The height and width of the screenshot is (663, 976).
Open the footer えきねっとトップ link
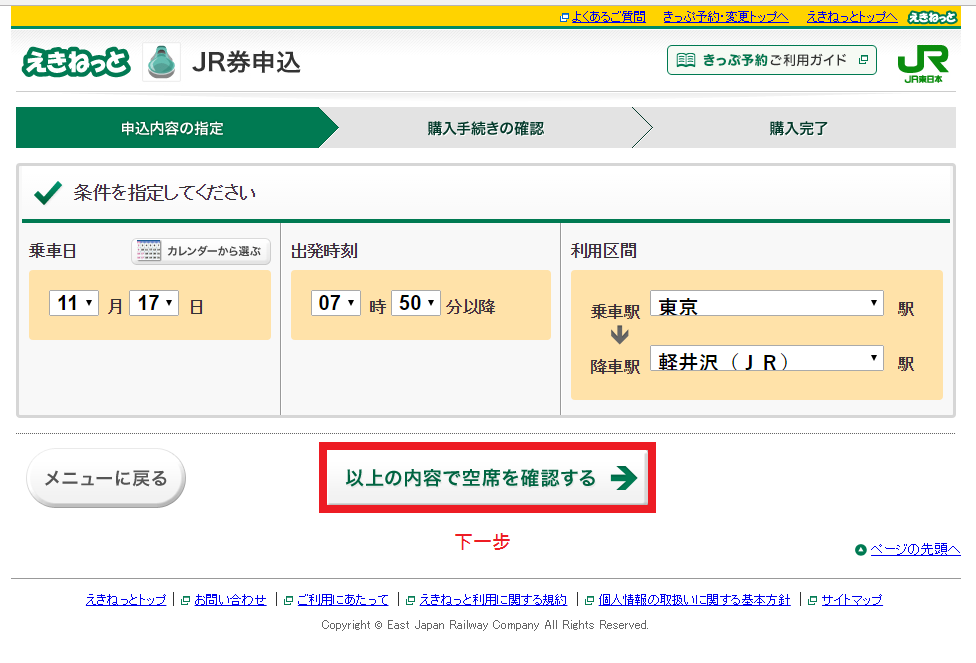click(x=126, y=600)
